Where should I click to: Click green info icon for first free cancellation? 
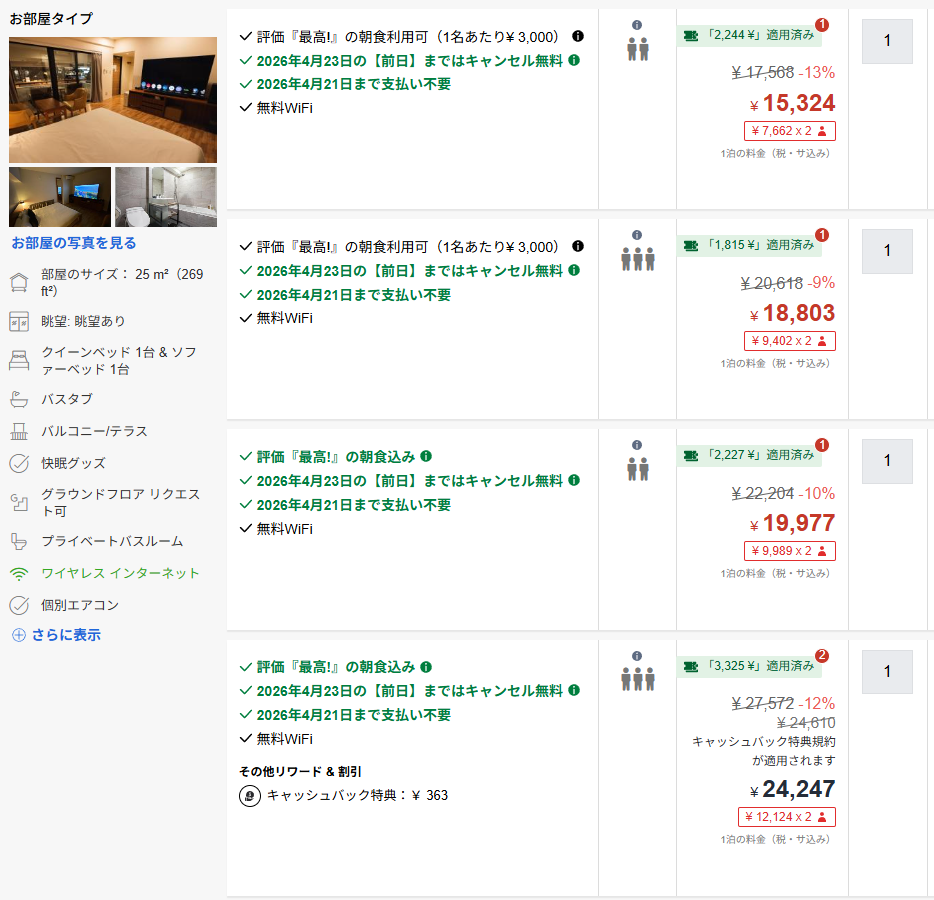click(574, 60)
